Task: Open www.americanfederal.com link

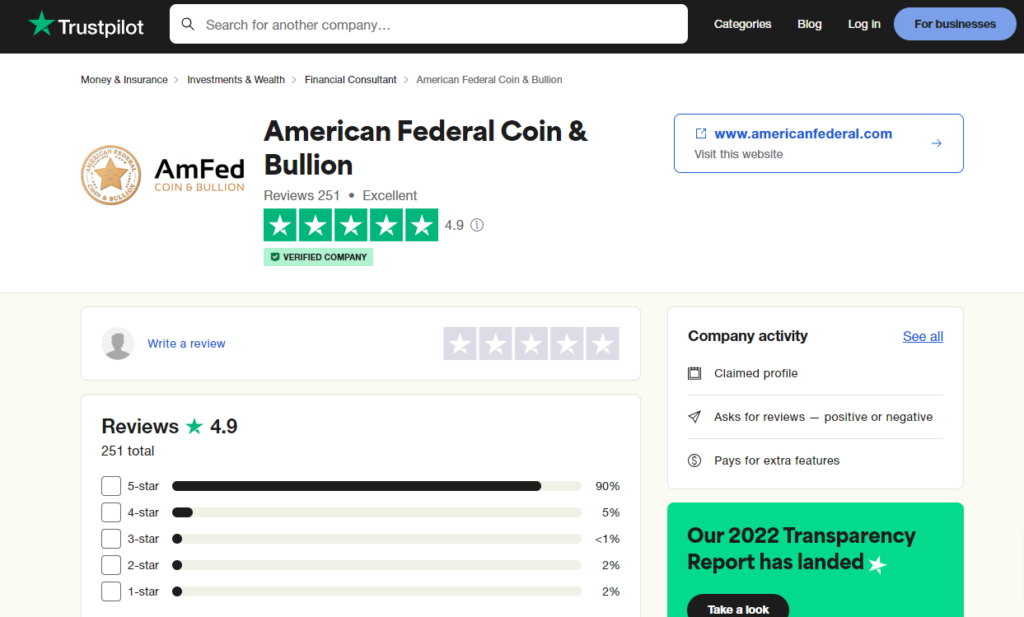Action: click(803, 133)
